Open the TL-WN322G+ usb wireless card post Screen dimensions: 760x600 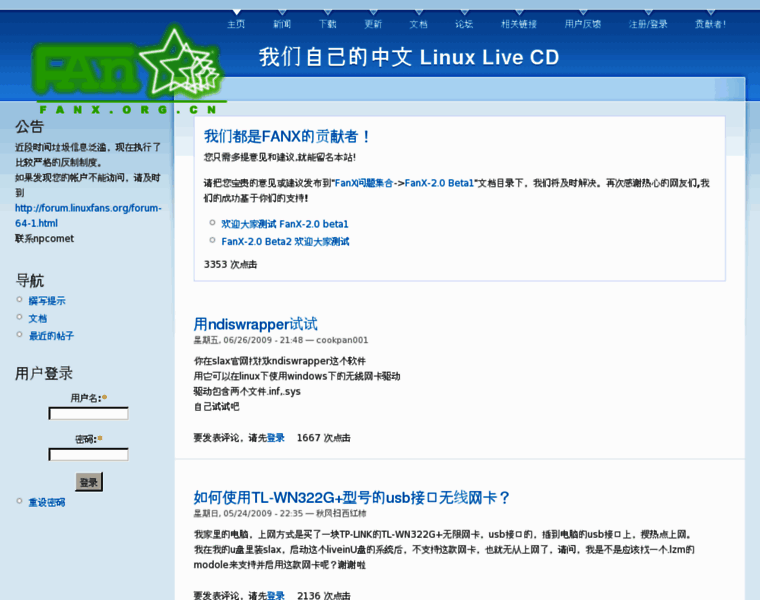click(352, 497)
